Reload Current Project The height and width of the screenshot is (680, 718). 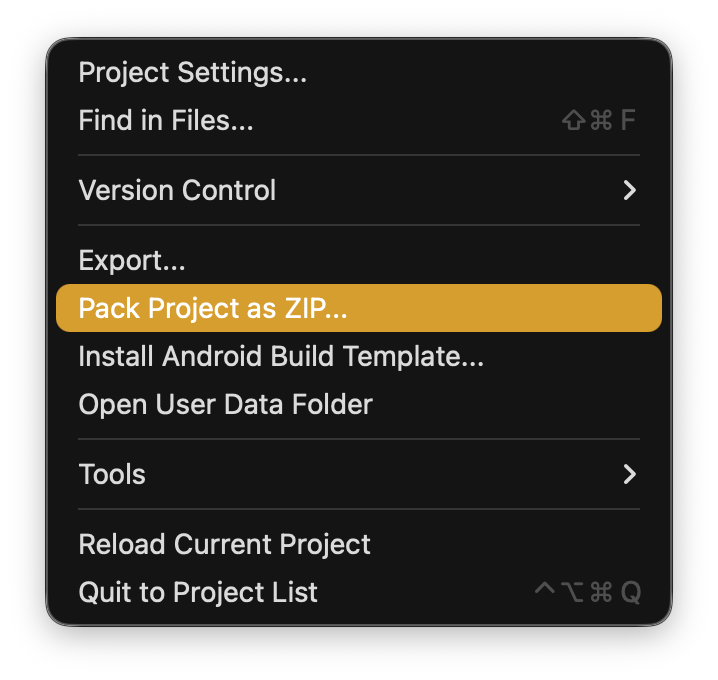pos(224,544)
